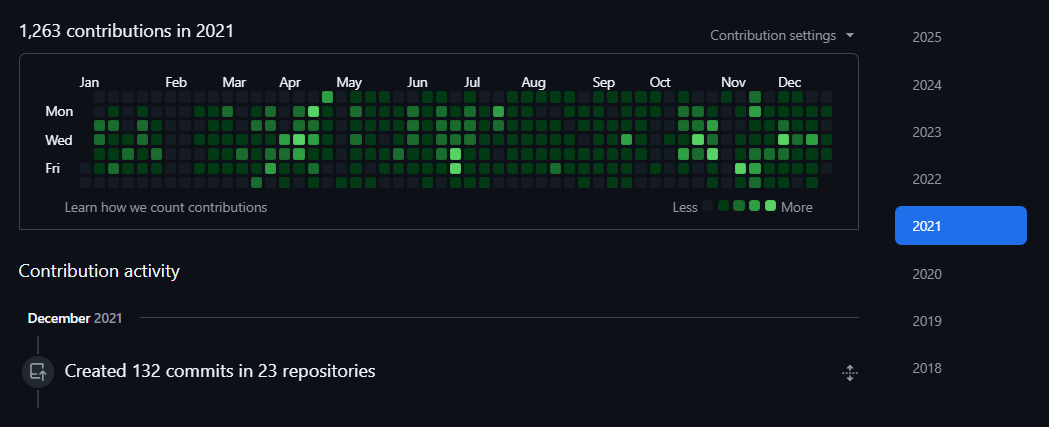Click the Contribution activity heading
Image resolution: width=1049 pixels, height=427 pixels.
click(99, 271)
